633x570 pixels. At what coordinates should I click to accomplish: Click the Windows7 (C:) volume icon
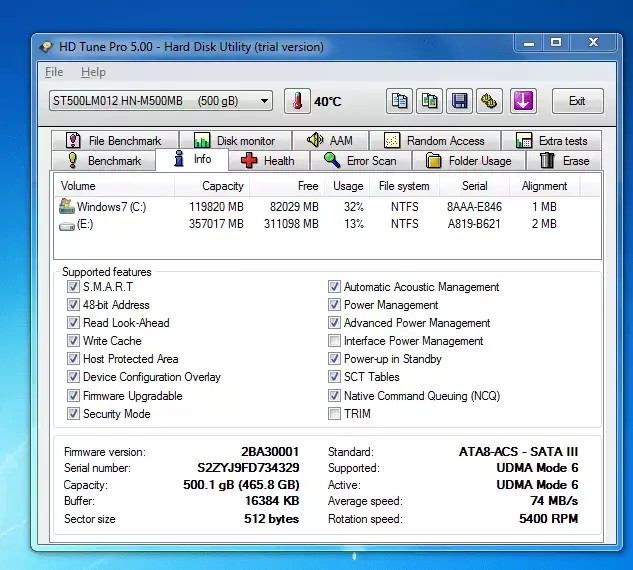click(x=67, y=206)
